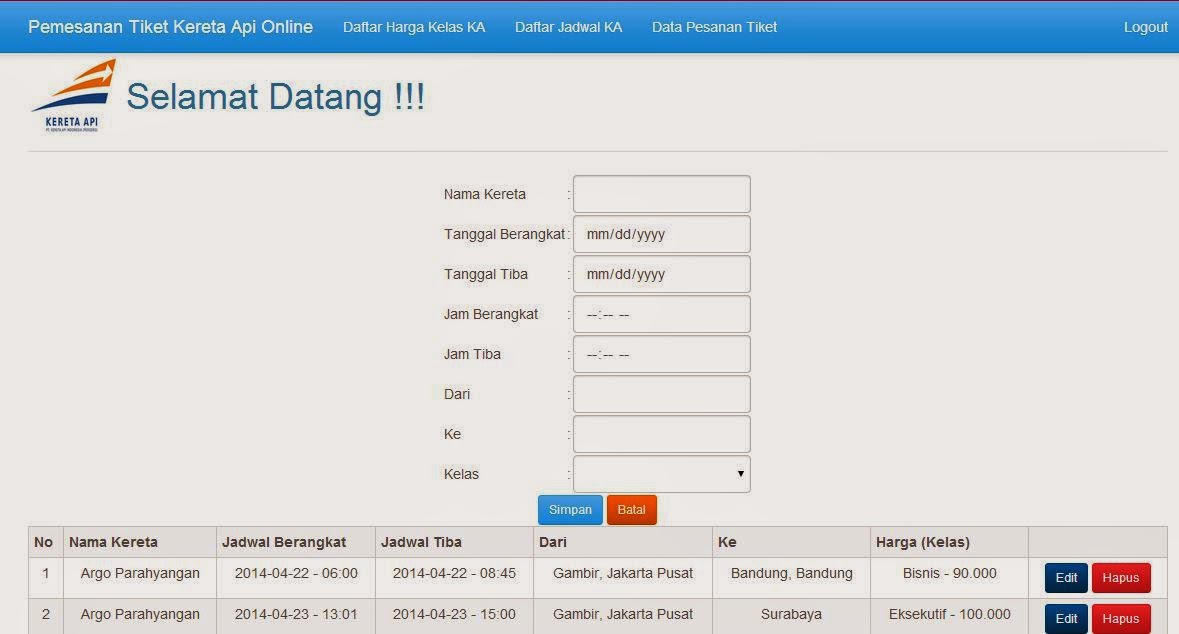
Task: Click the Logout link
Action: (1144, 27)
